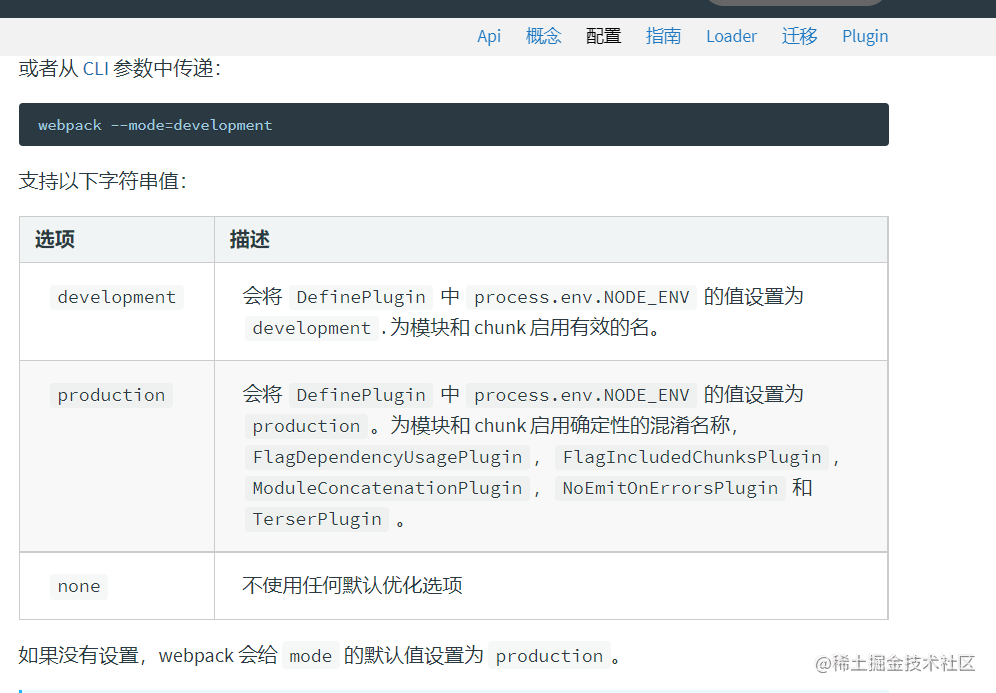996x693 pixels.
Task: Click DefinePlugin in the development row
Action: pyautogui.click(x=361, y=297)
